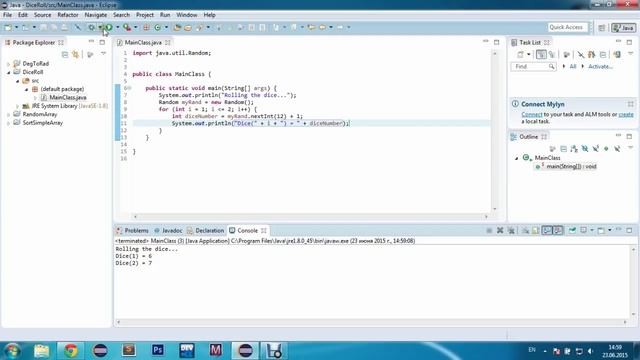Click Pin Console icon

[572, 231]
